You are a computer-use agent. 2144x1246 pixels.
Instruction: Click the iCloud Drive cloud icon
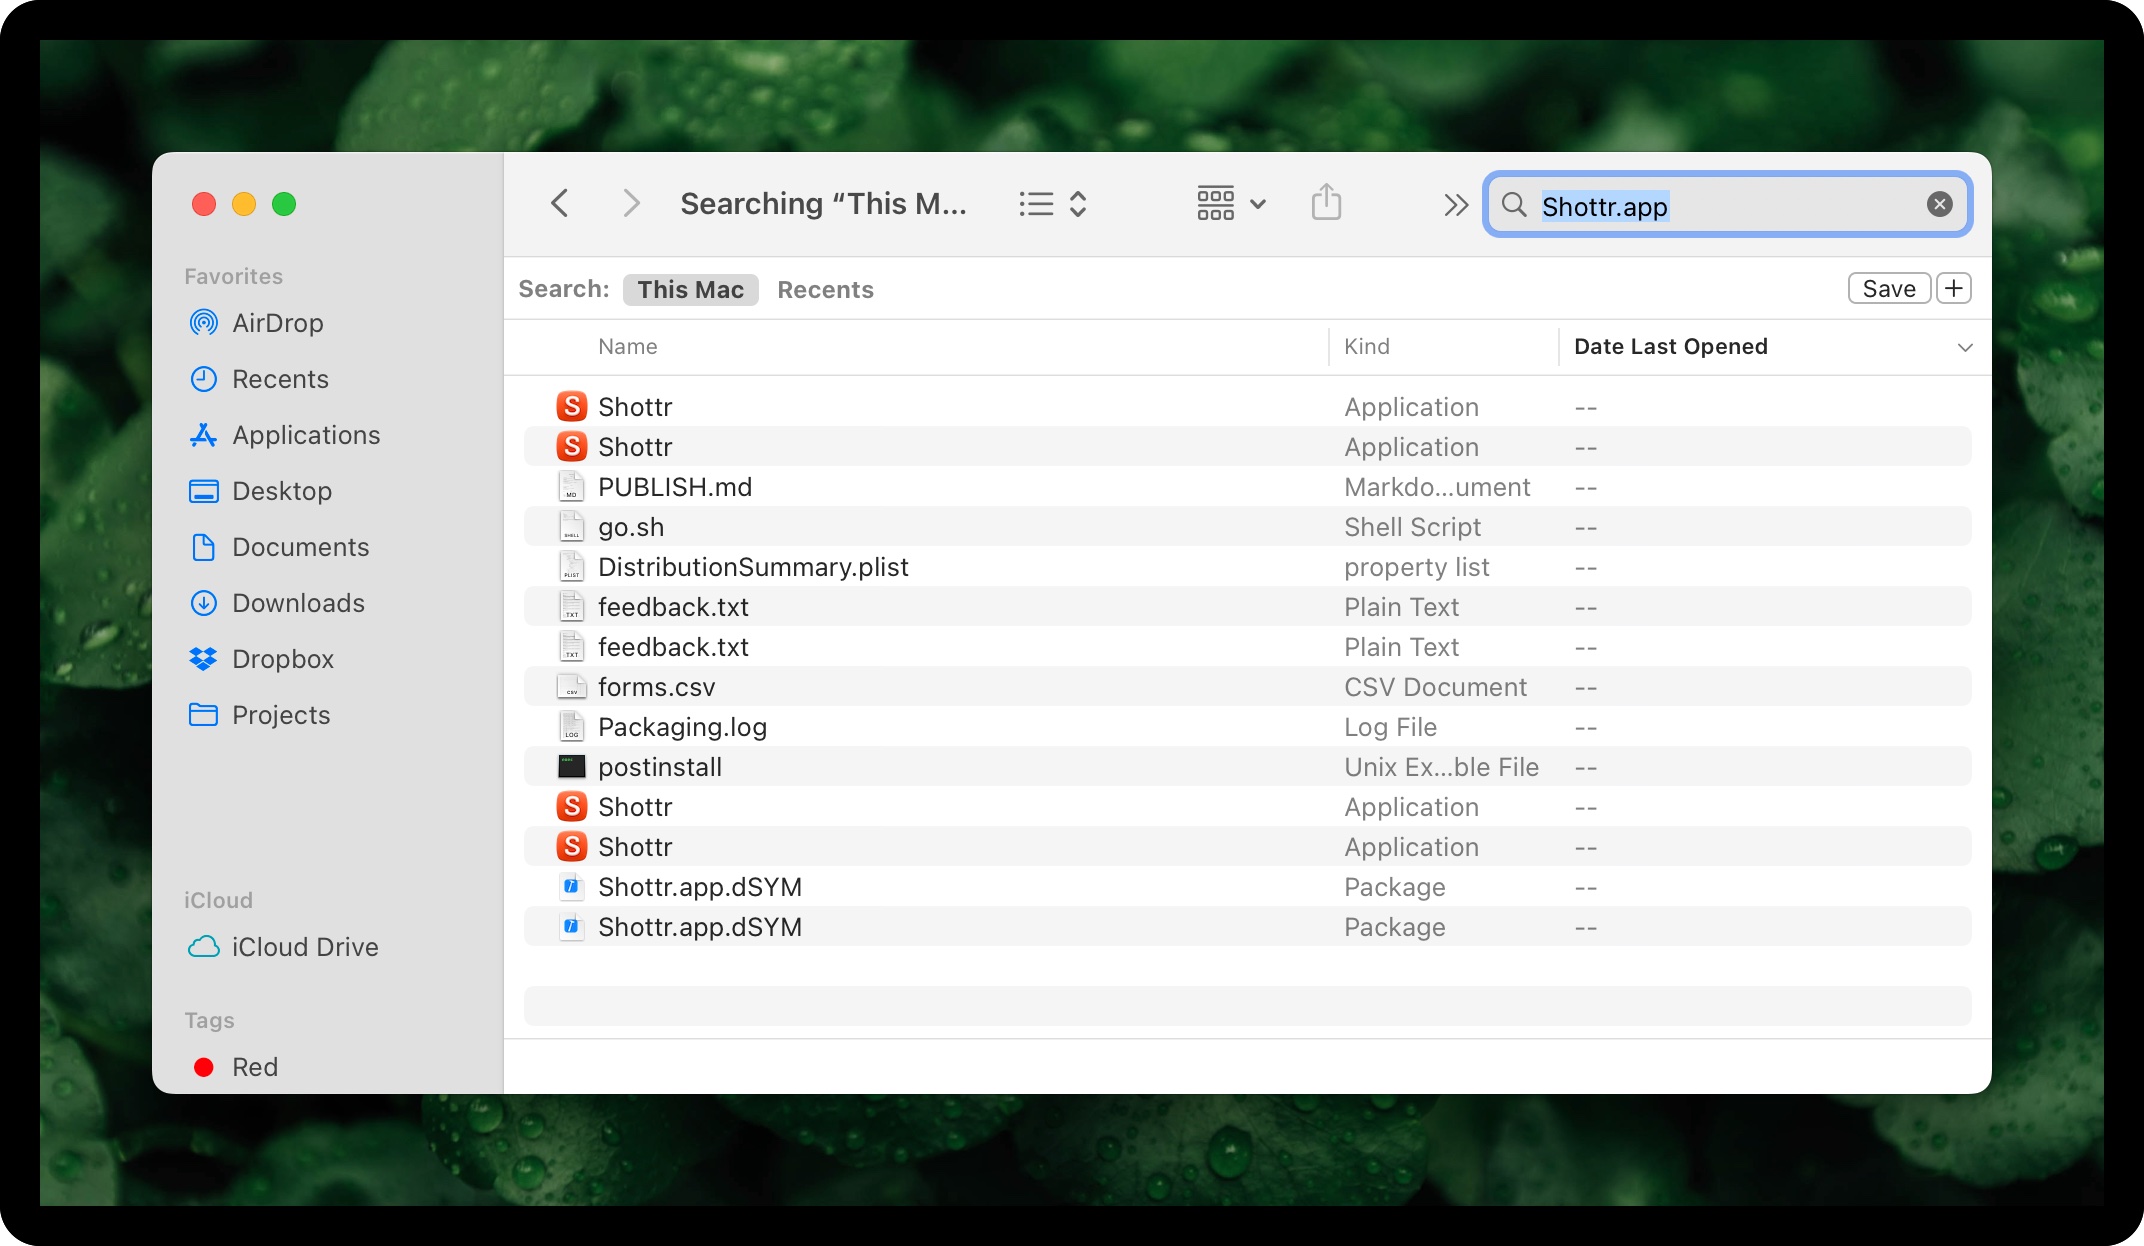(204, 947)
